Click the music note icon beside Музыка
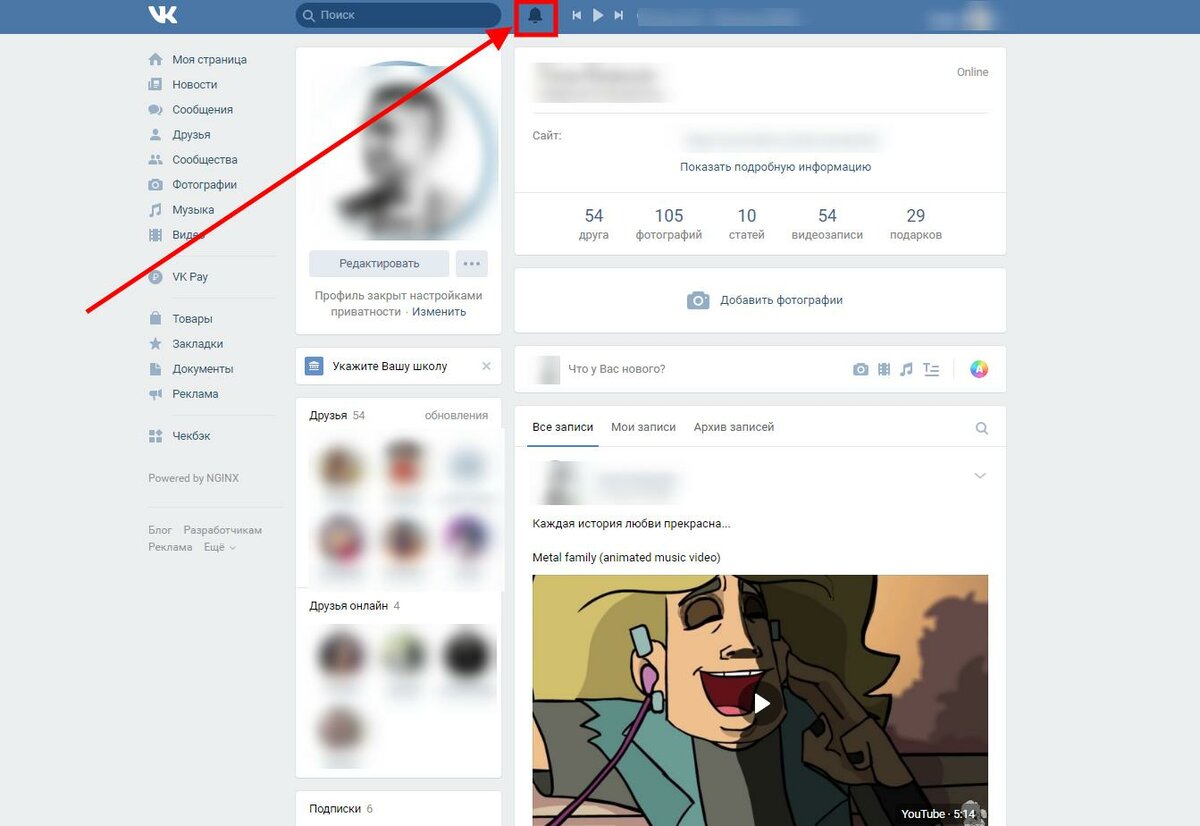The height and width of the screenshot is (826, 1200). click(155, 210)
